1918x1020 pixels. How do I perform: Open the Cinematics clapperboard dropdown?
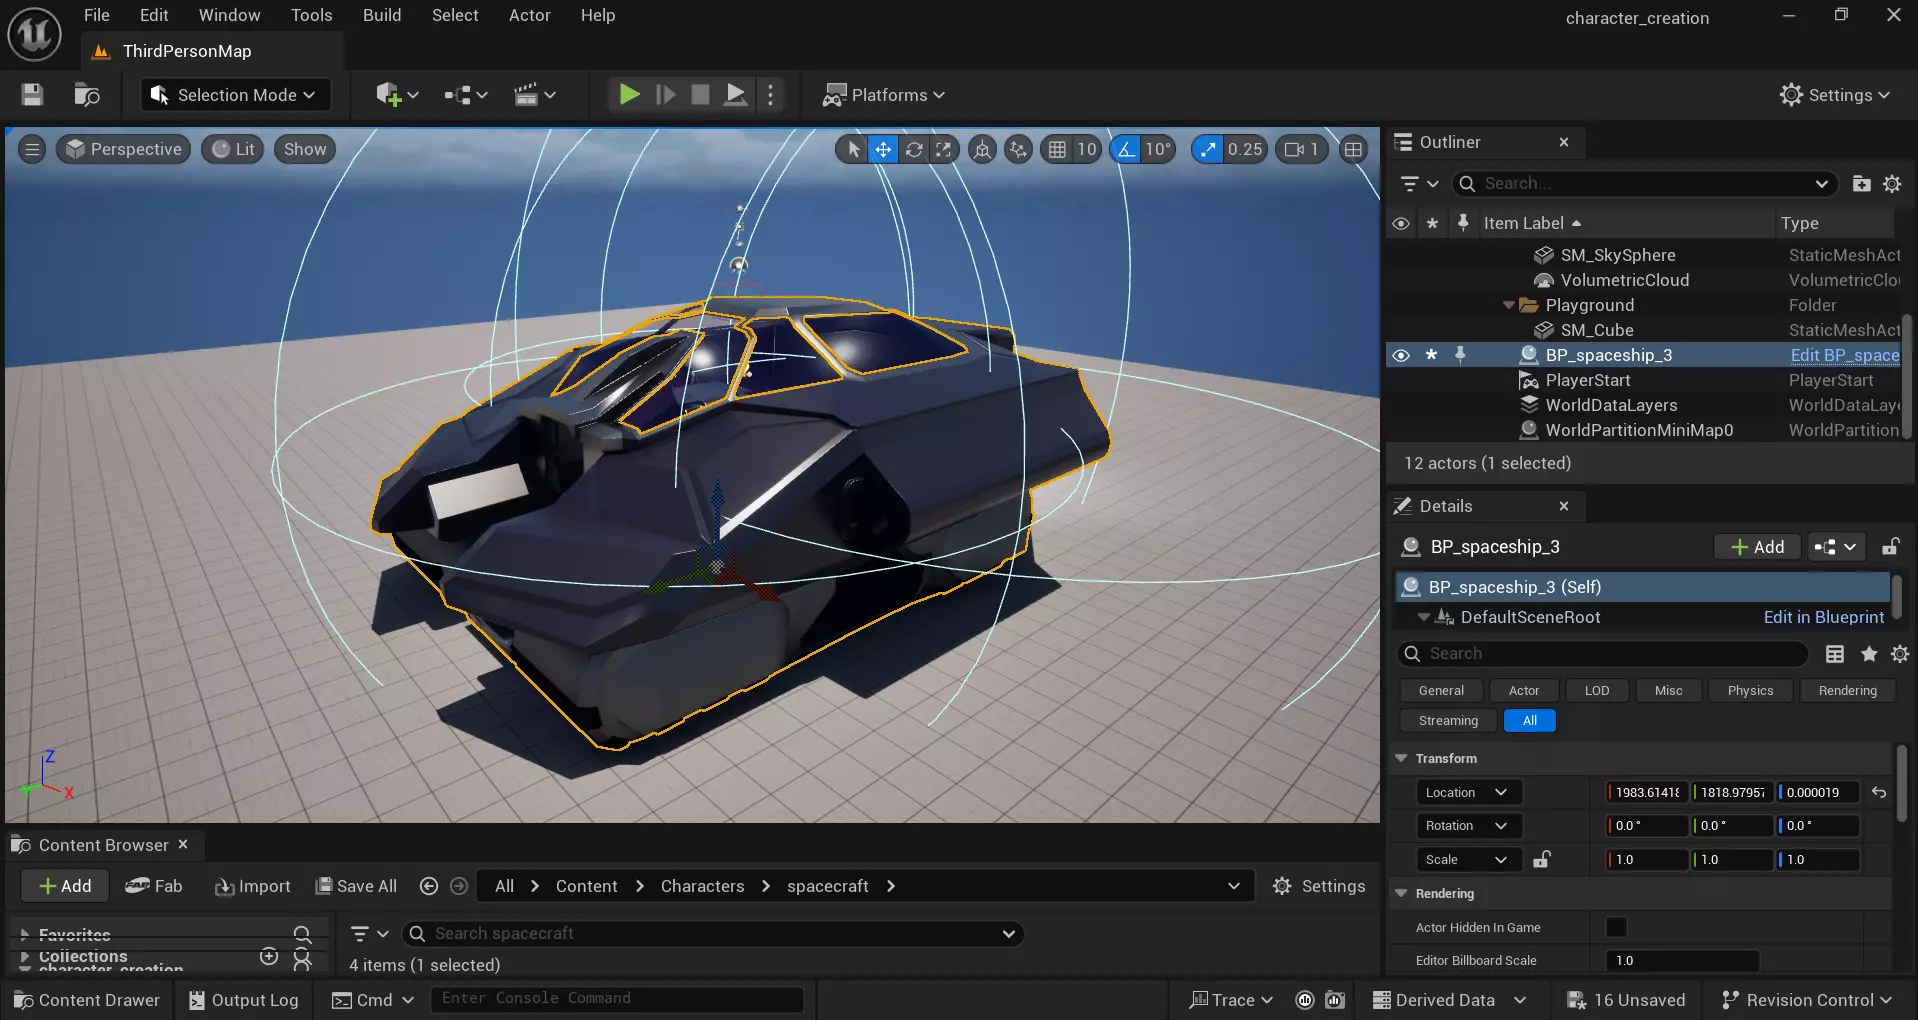point(534,95)
